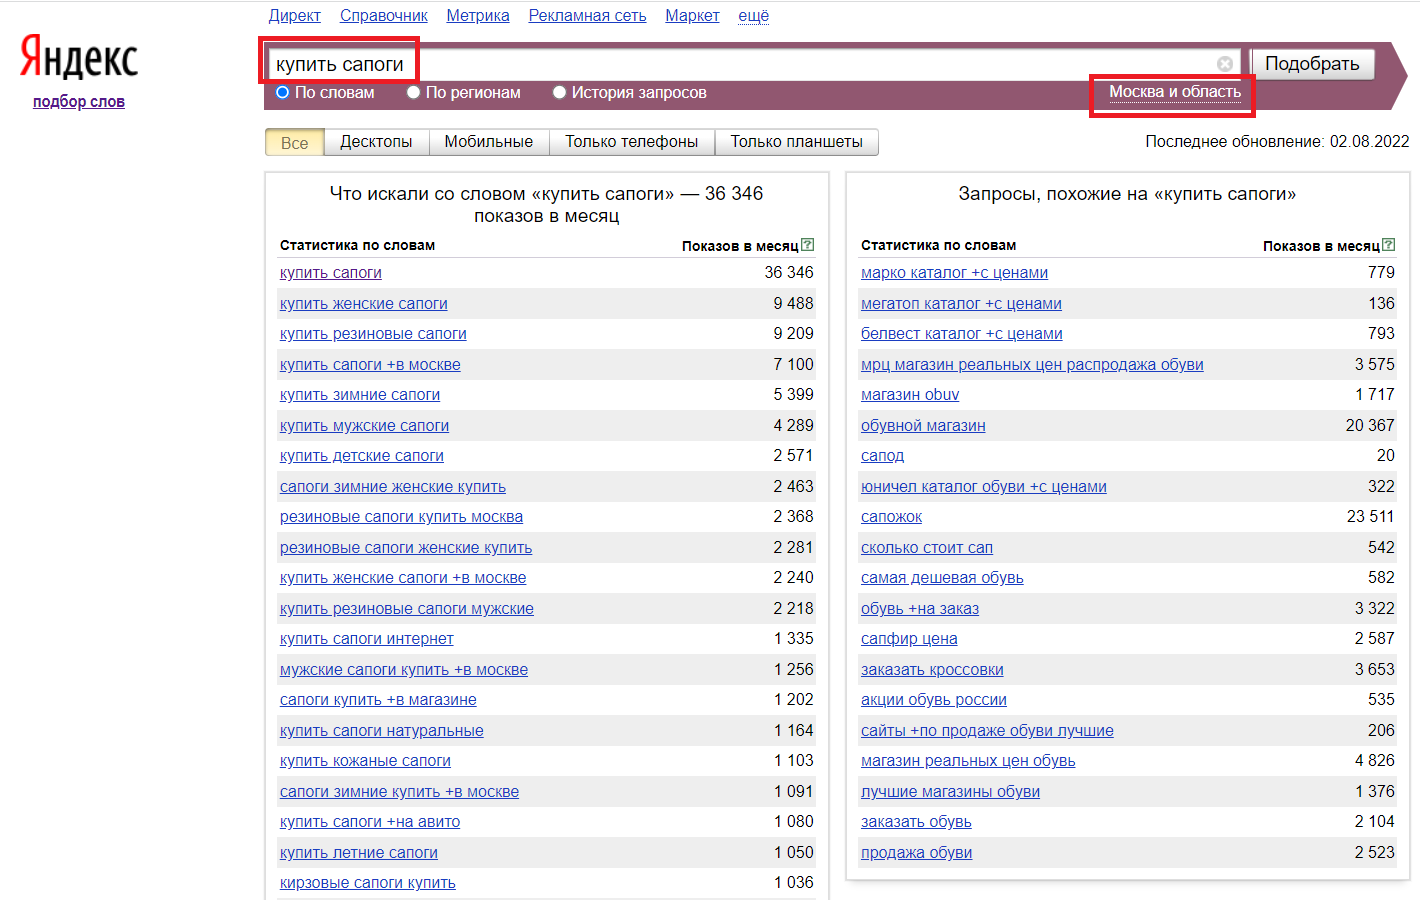Switch to the 'Десктопы' tab

[x=376, y=142]
